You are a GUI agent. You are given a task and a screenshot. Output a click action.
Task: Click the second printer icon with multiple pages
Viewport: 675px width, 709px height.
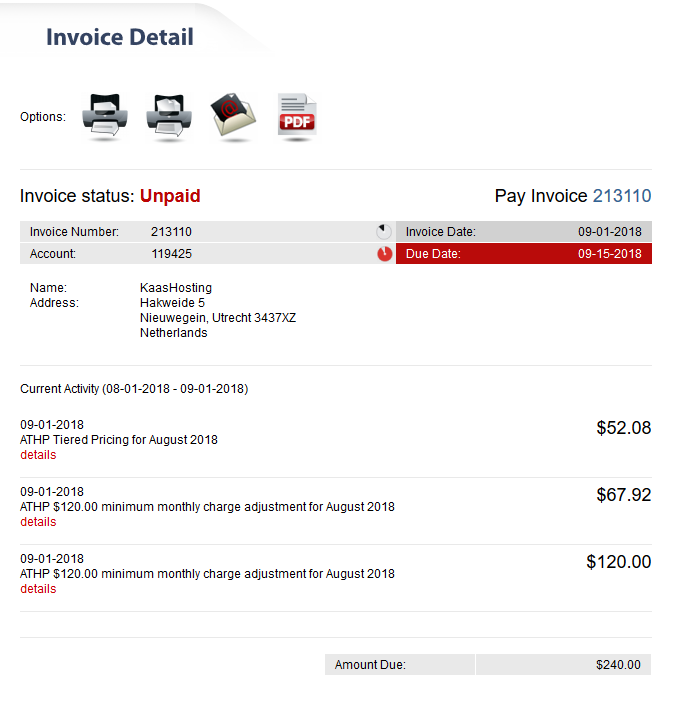(169, 116)
